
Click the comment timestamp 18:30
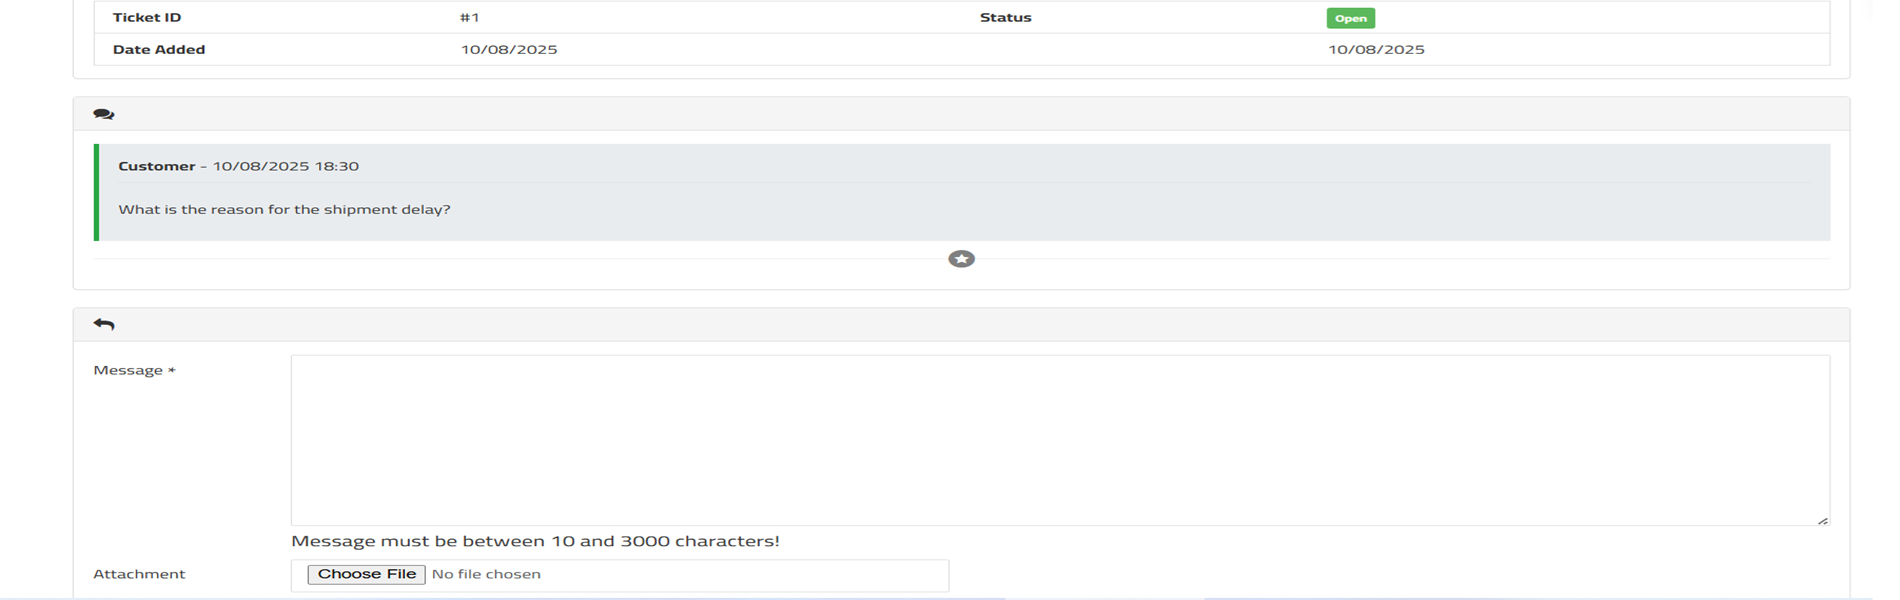(x=336, y=166)
